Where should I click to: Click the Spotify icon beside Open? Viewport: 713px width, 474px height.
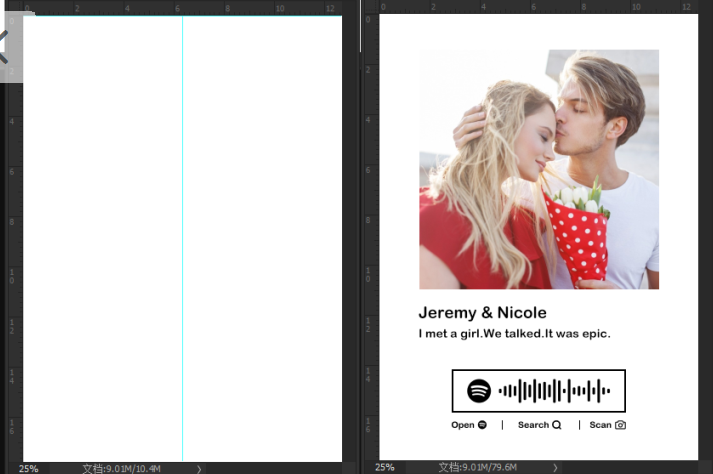482,425
